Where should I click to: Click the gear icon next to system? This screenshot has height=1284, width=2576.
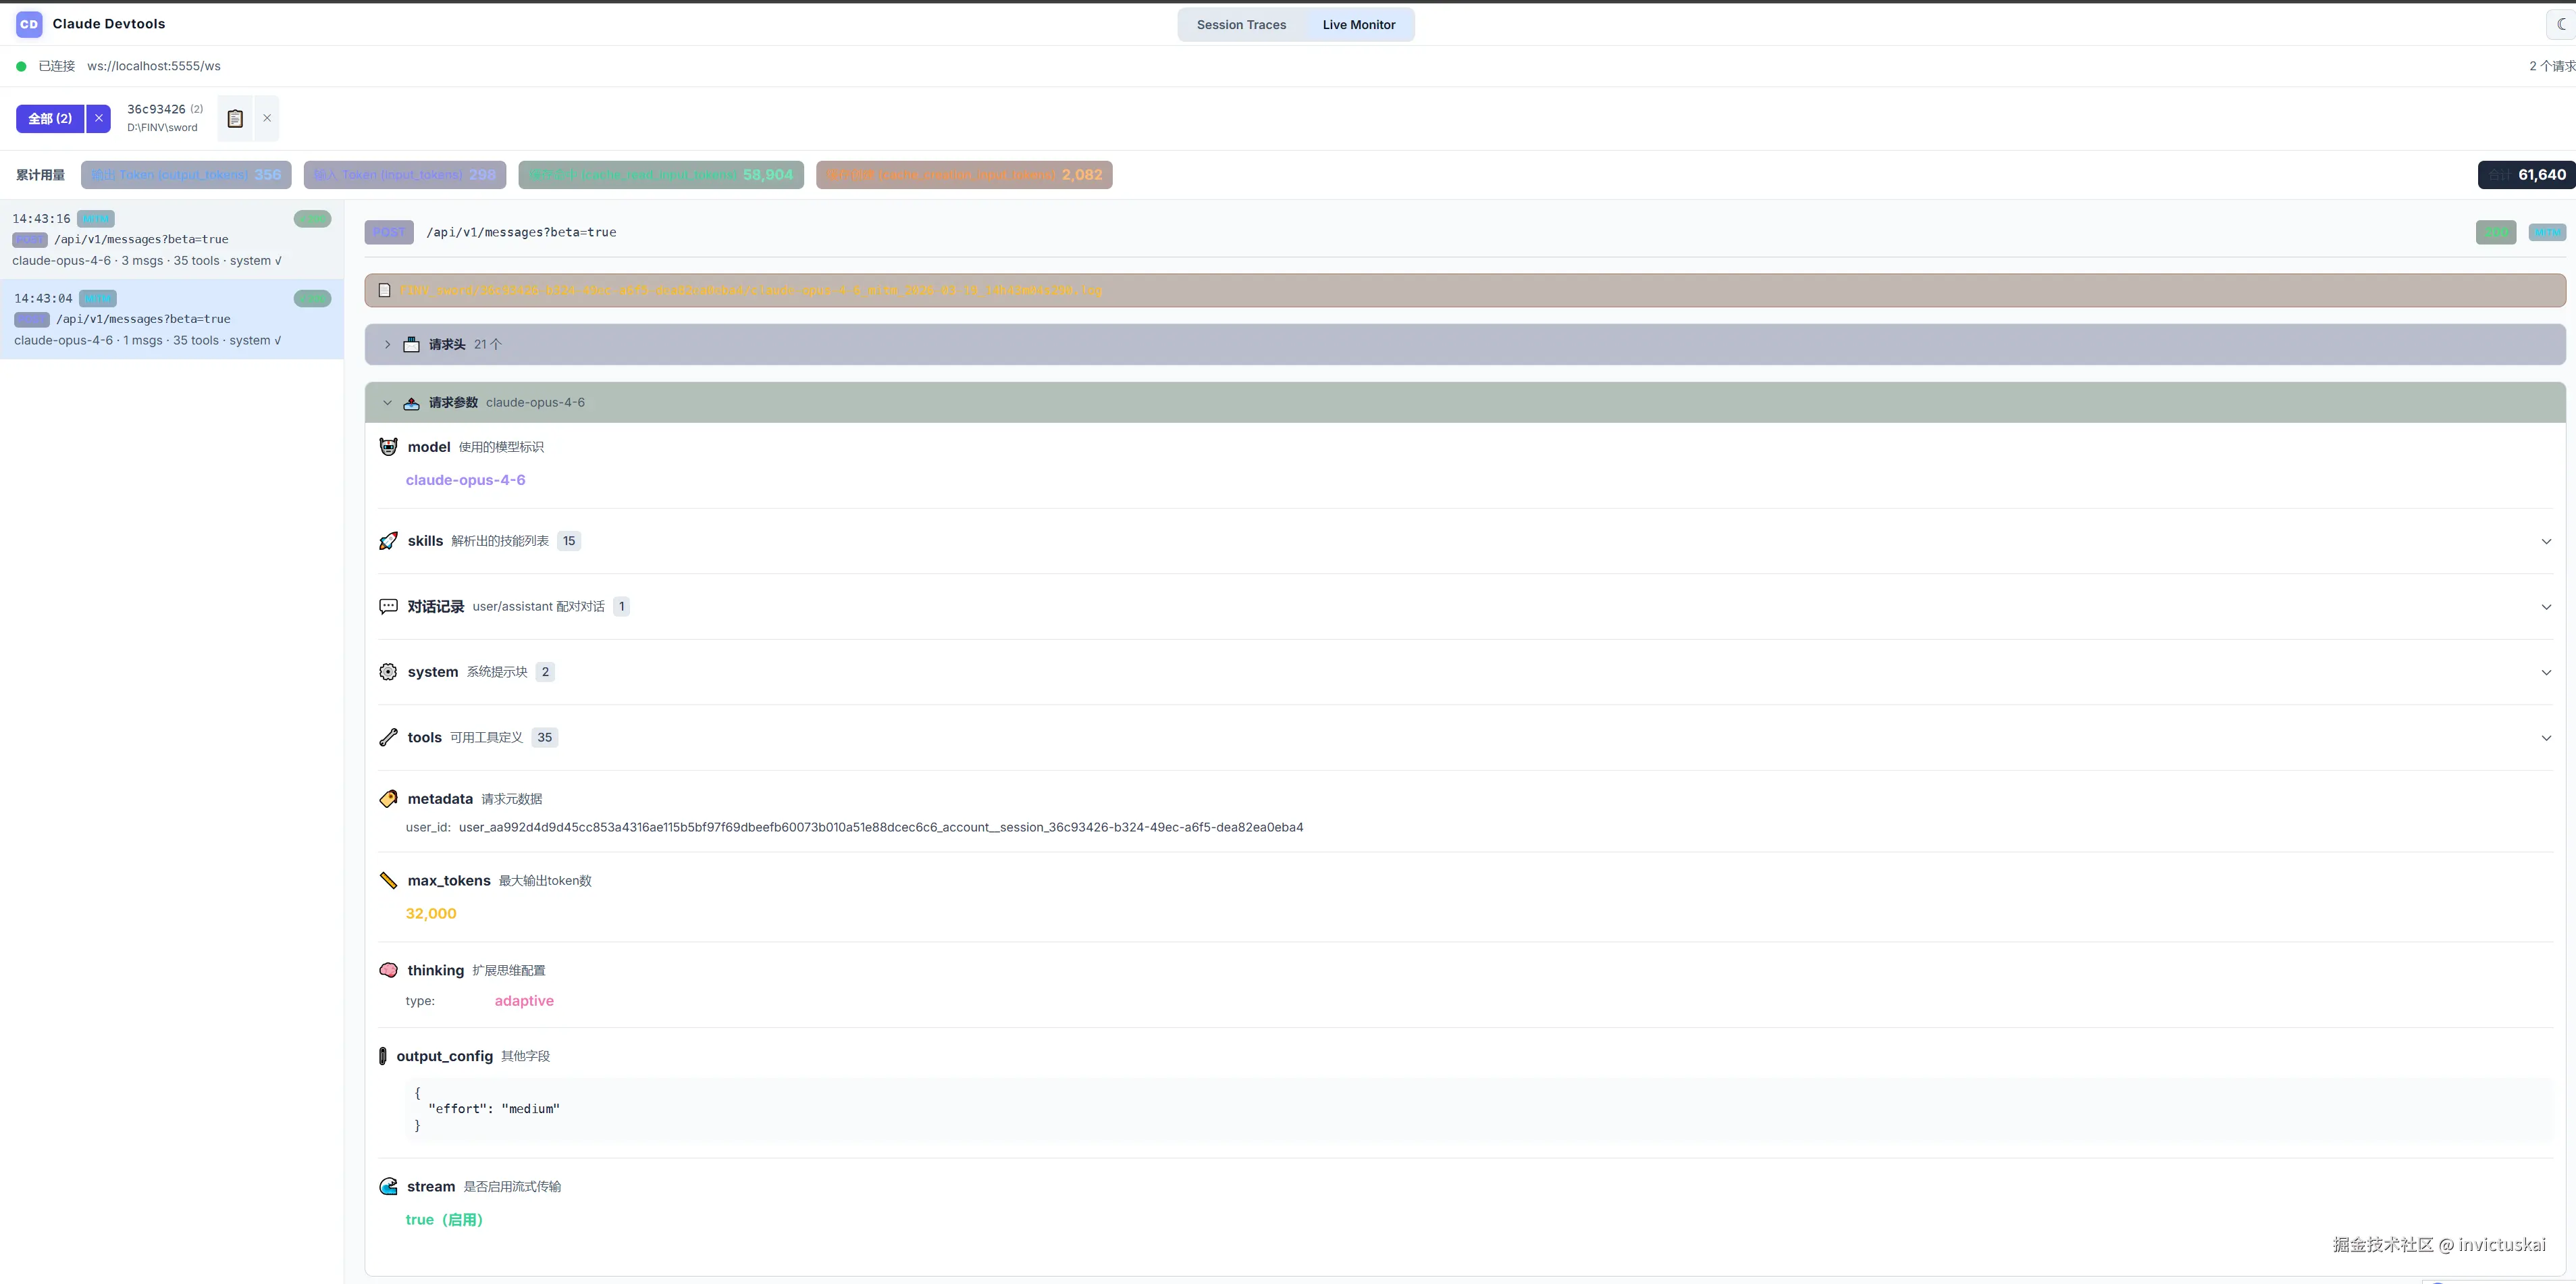tap(388, 672)
